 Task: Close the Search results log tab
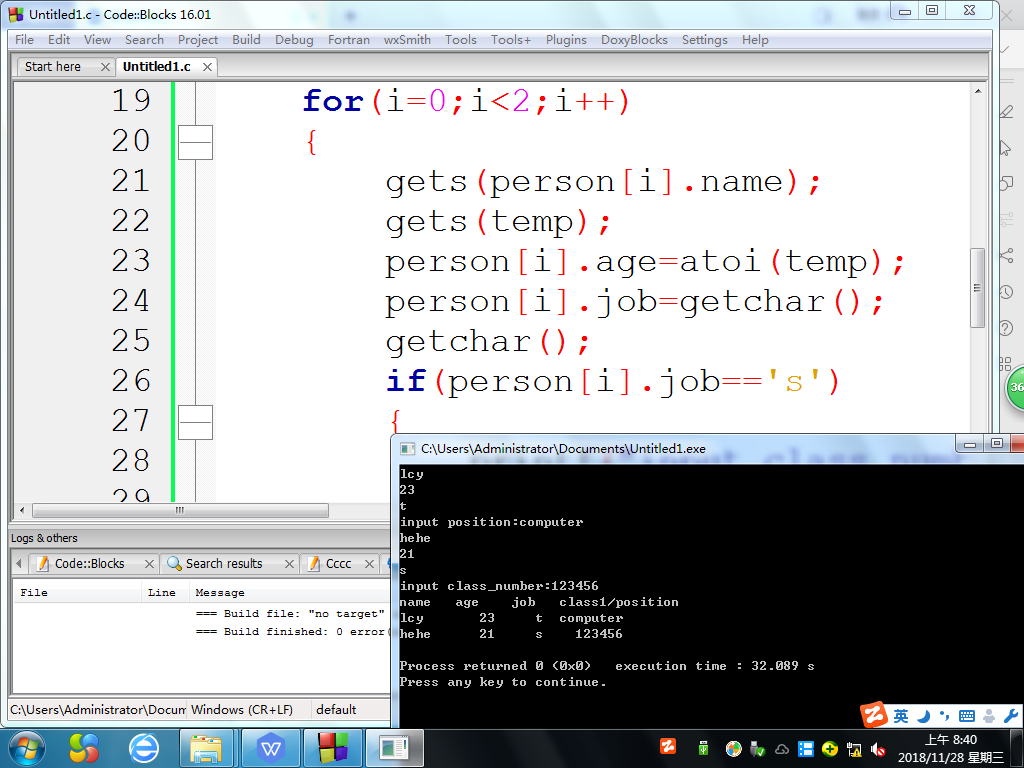click(x=289, y=564)
